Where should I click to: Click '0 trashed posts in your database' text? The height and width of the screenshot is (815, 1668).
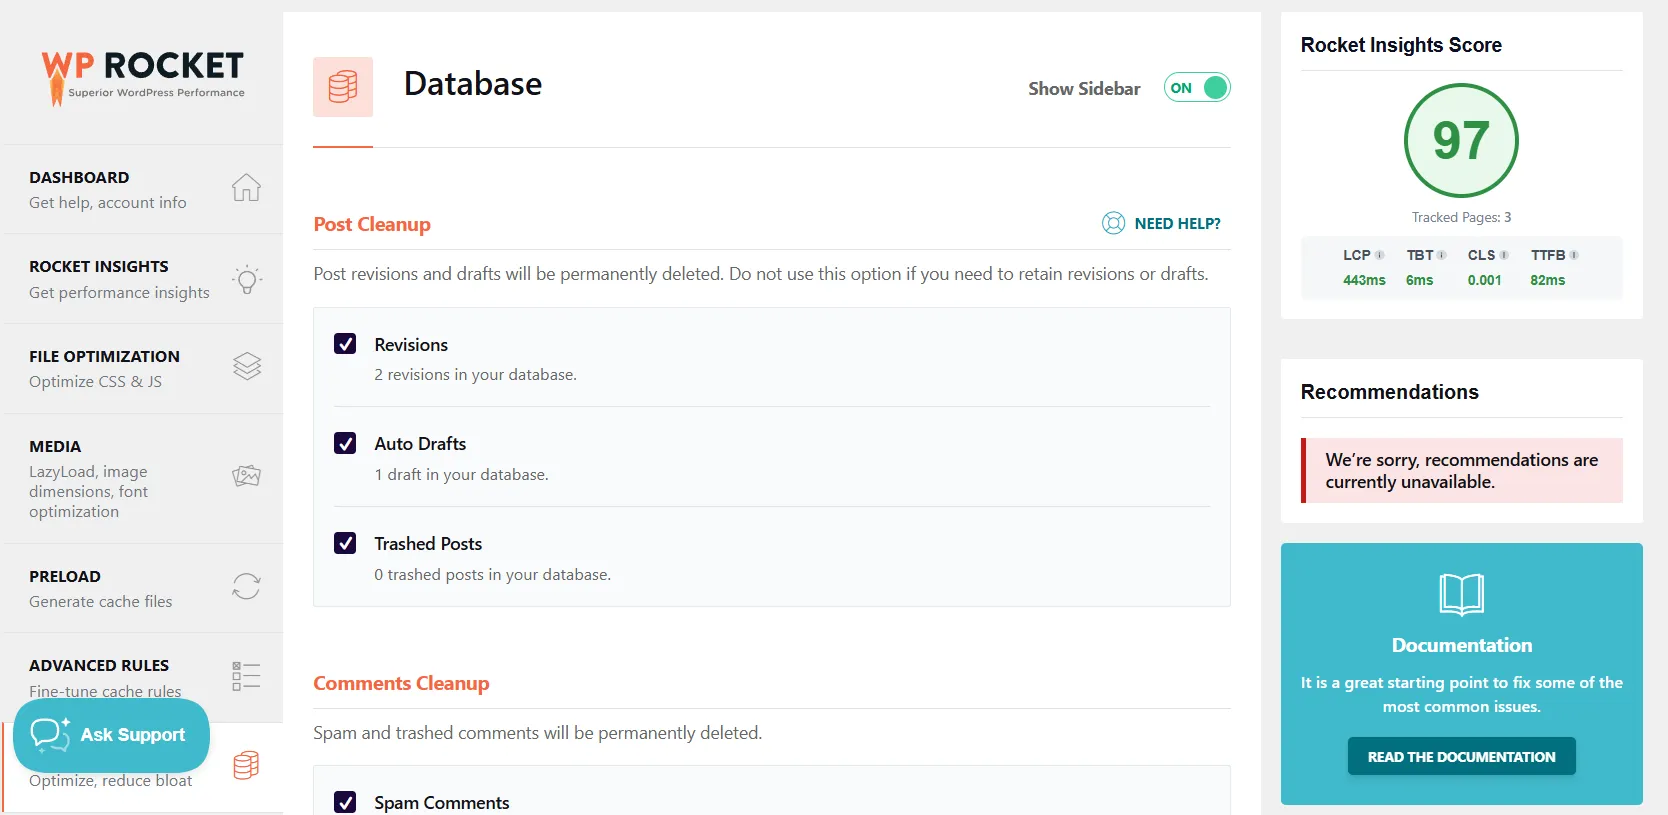(x=492, y=574)
